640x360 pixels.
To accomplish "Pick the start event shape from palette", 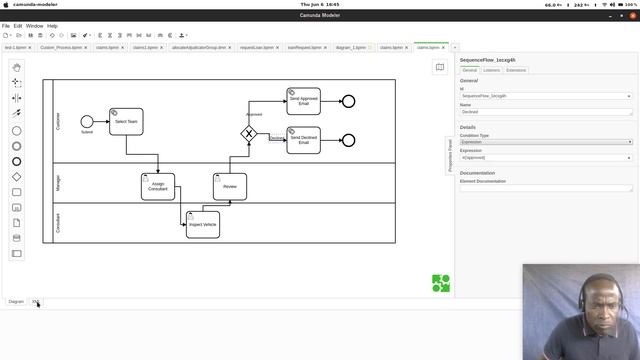I will pyautogui.click(x=16, y=131).
